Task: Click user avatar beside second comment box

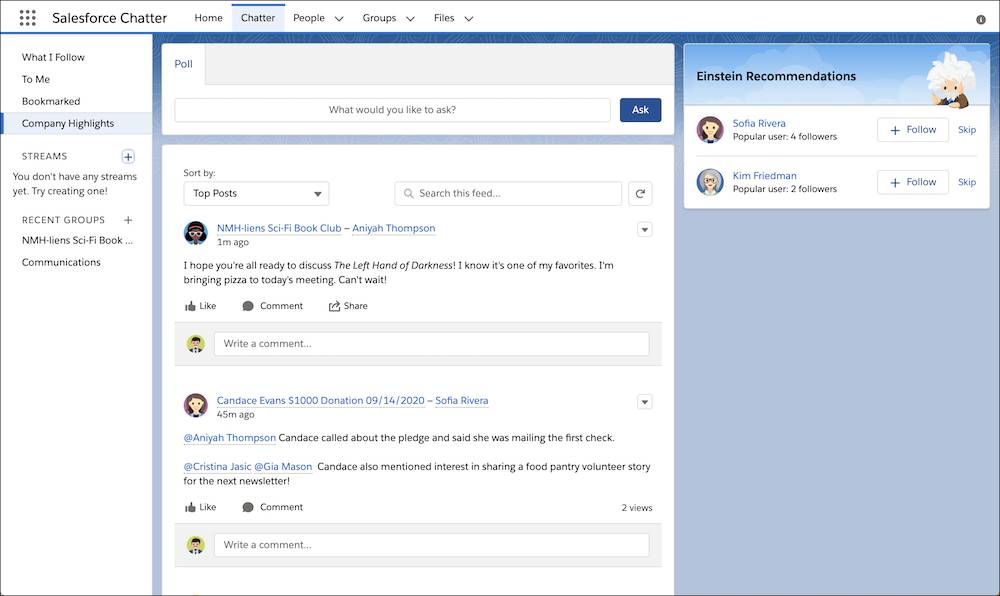Action: [196, 545]
